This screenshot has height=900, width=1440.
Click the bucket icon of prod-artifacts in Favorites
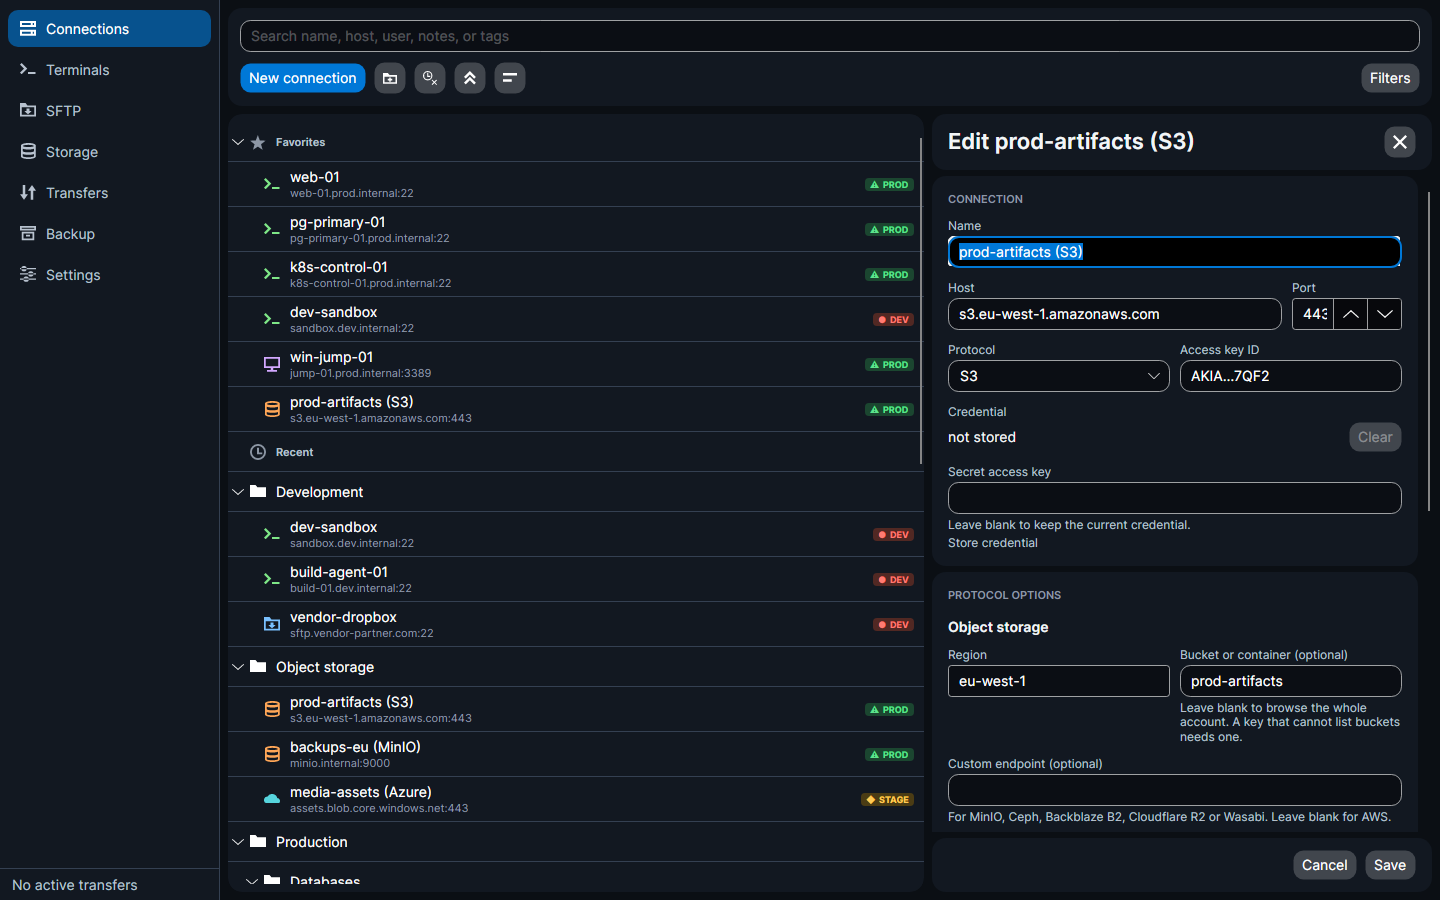pos(271,409)
